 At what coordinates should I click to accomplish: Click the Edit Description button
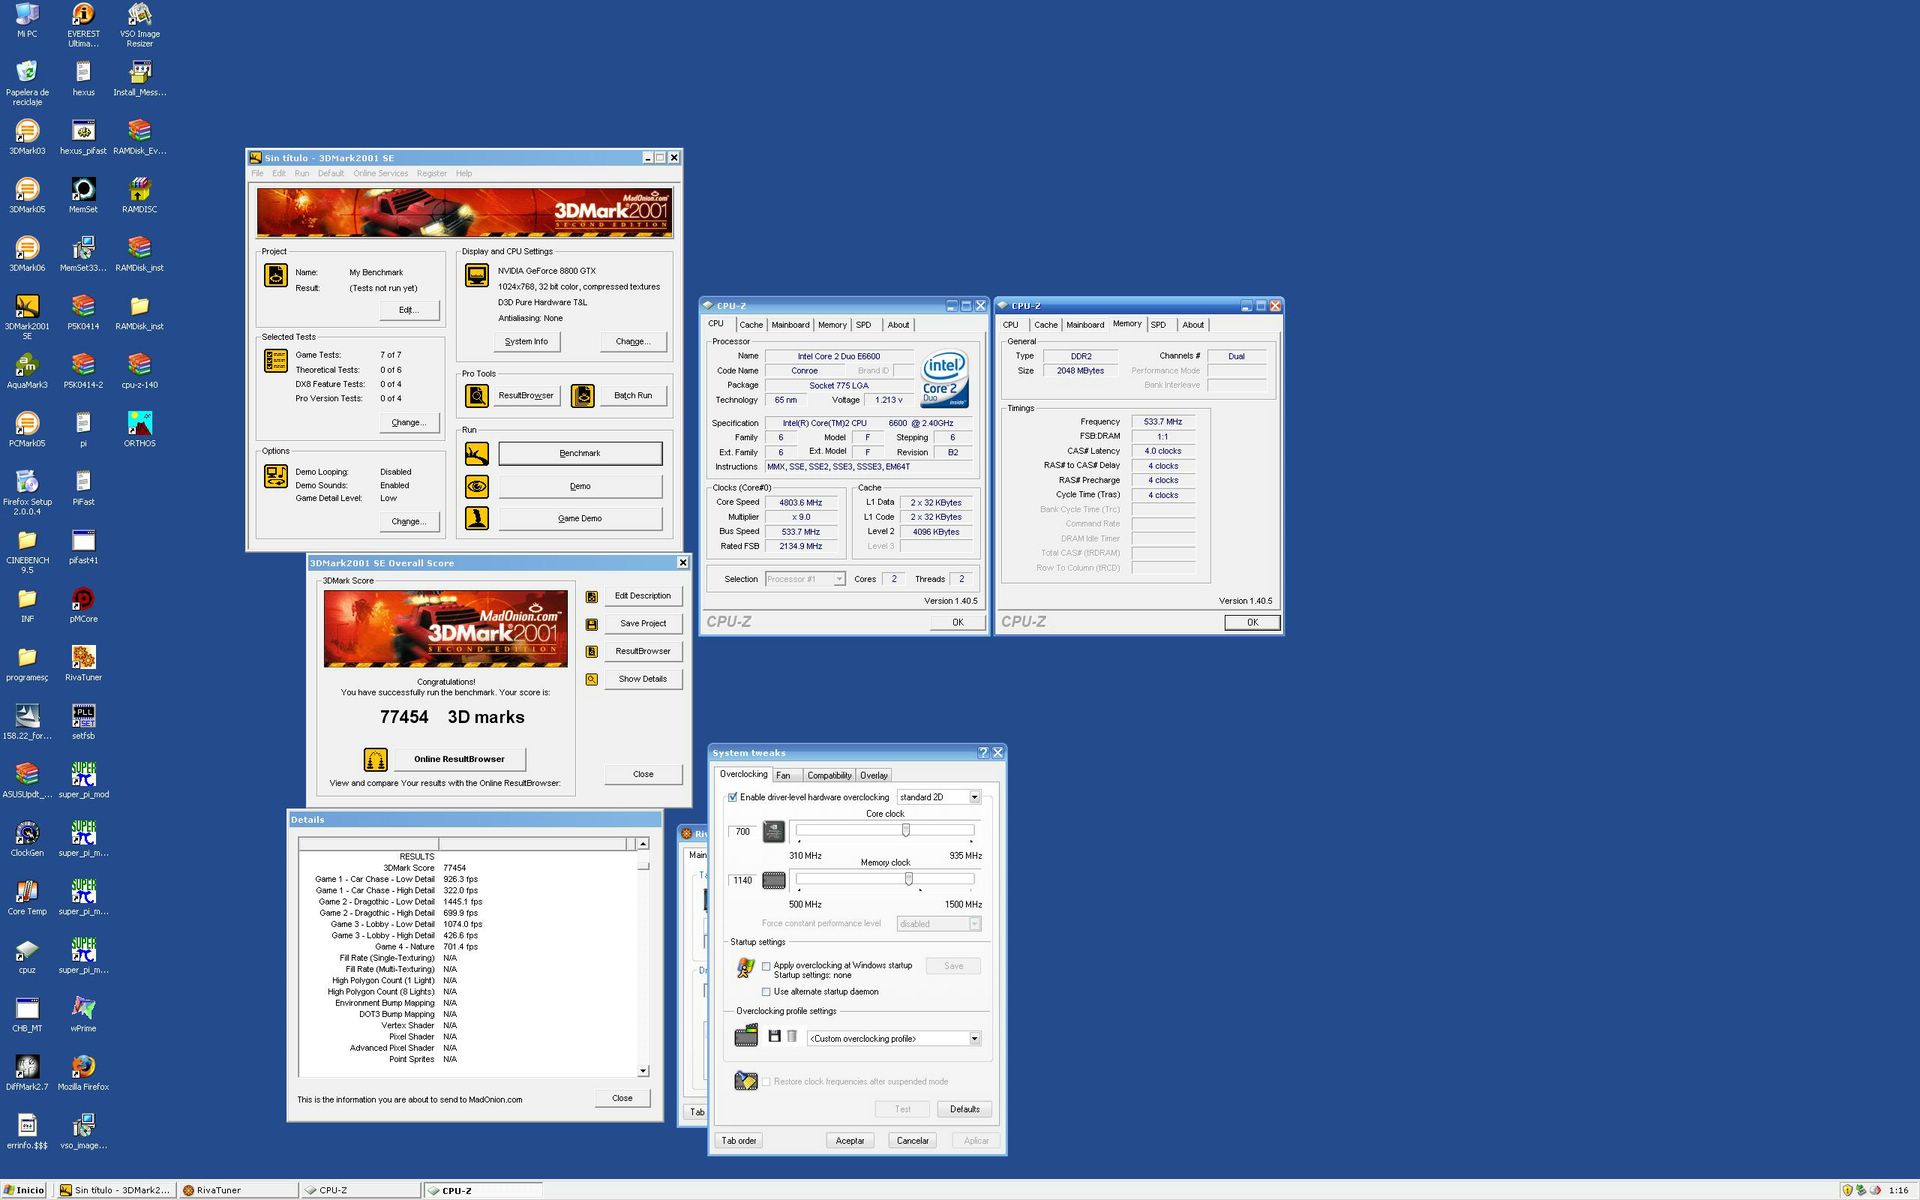(x=643, y=596)
